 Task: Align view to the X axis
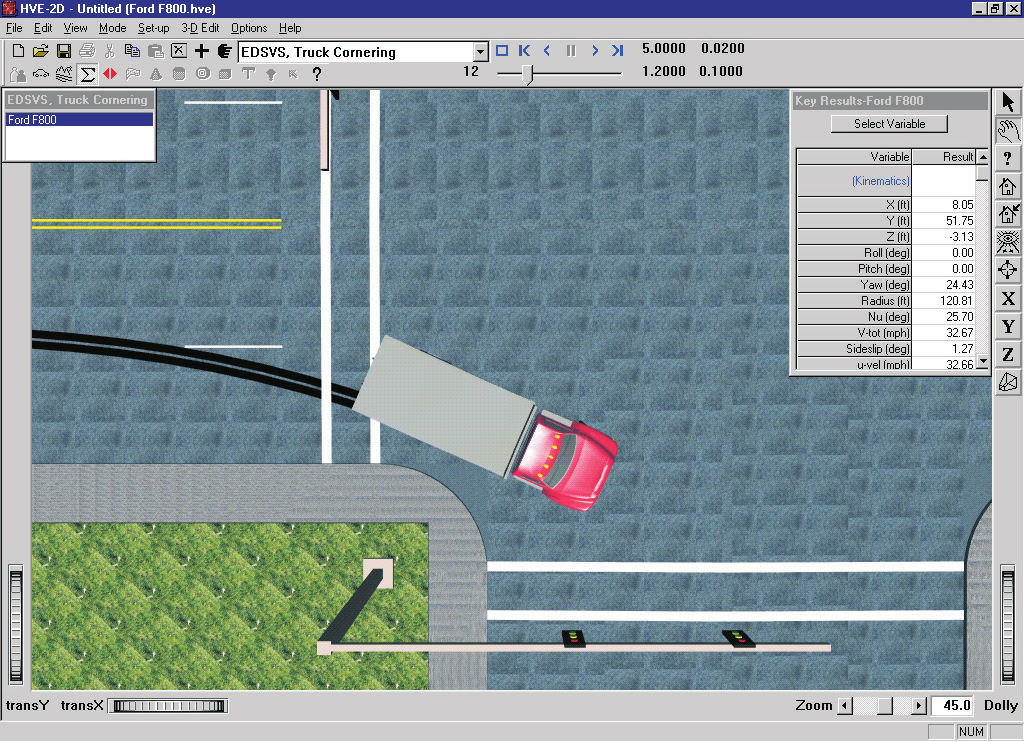pos(1008,298)
